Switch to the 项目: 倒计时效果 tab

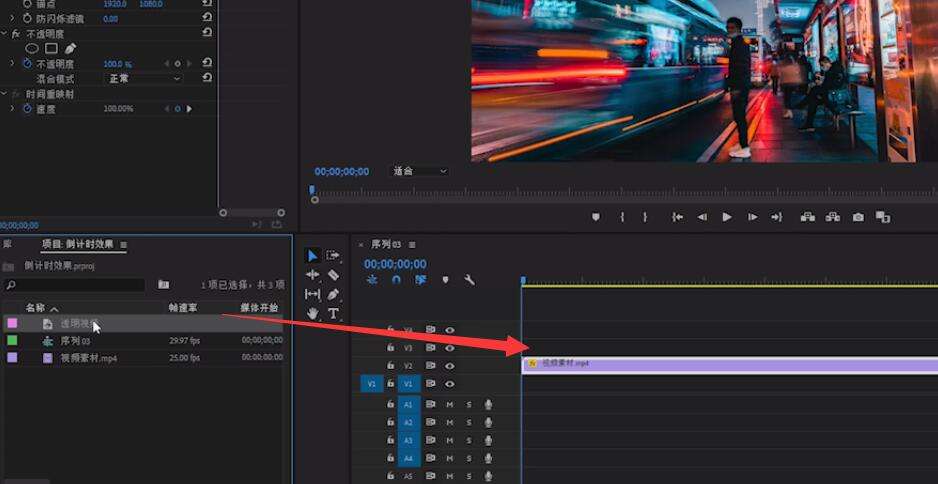[x=77, y=244]
